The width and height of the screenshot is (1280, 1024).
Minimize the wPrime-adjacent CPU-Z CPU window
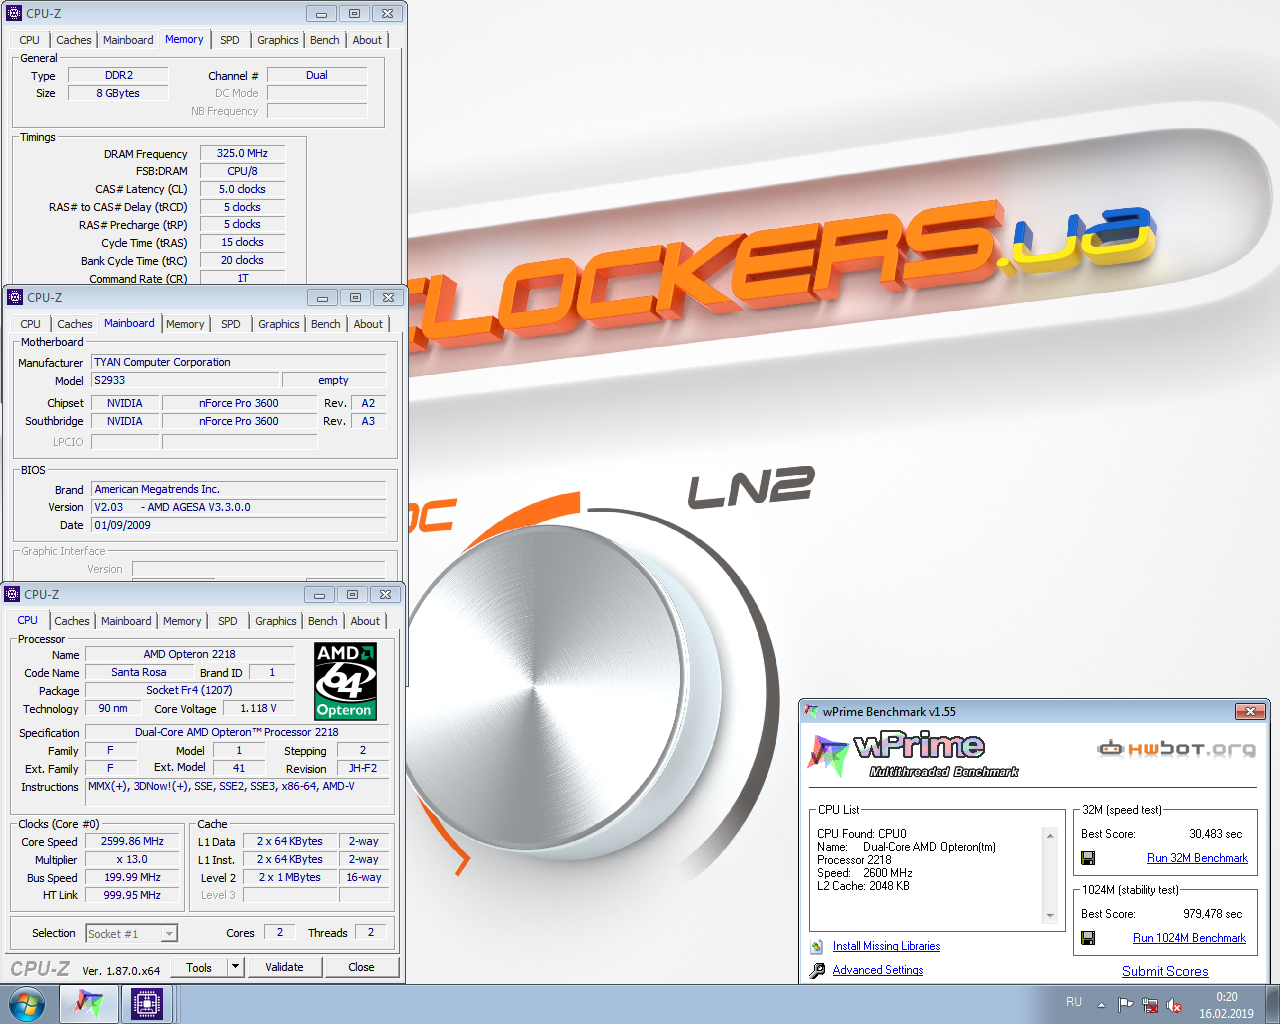point(320,594)
